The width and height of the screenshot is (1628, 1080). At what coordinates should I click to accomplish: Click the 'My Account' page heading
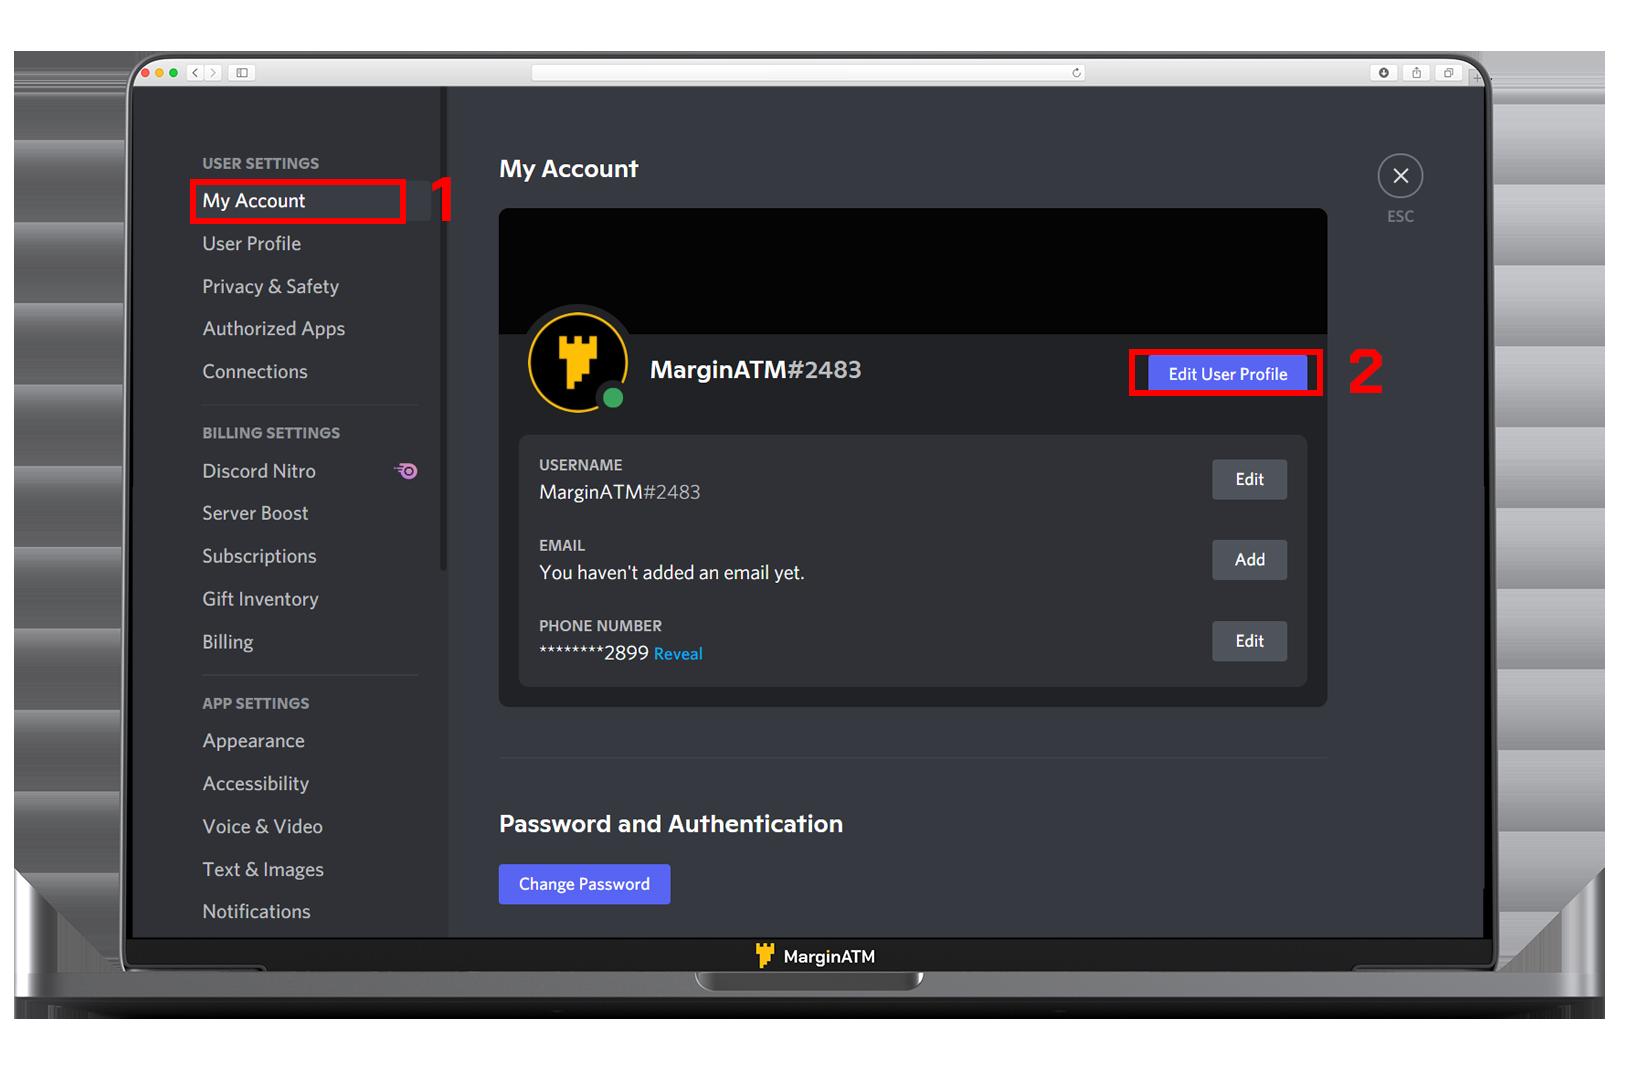pyautogui.click(x=568, y=169)
